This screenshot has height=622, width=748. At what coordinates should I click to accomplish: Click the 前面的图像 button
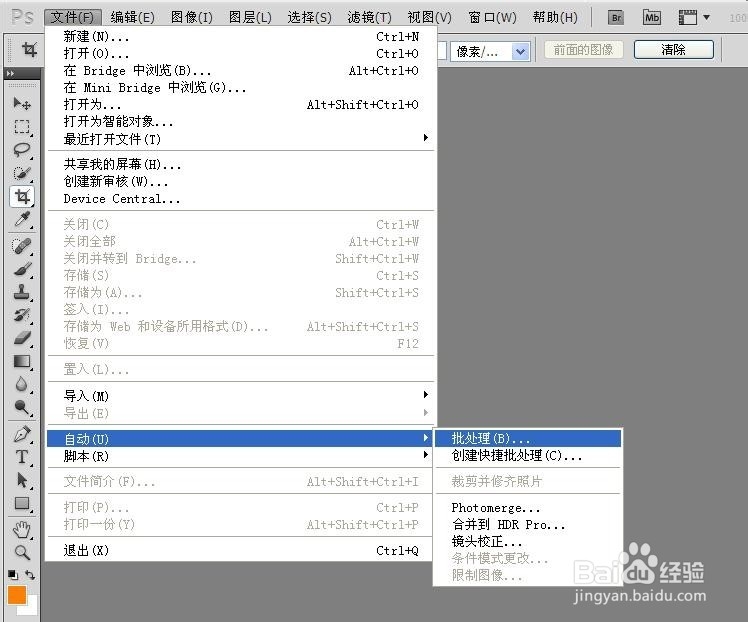click(583, 50)
